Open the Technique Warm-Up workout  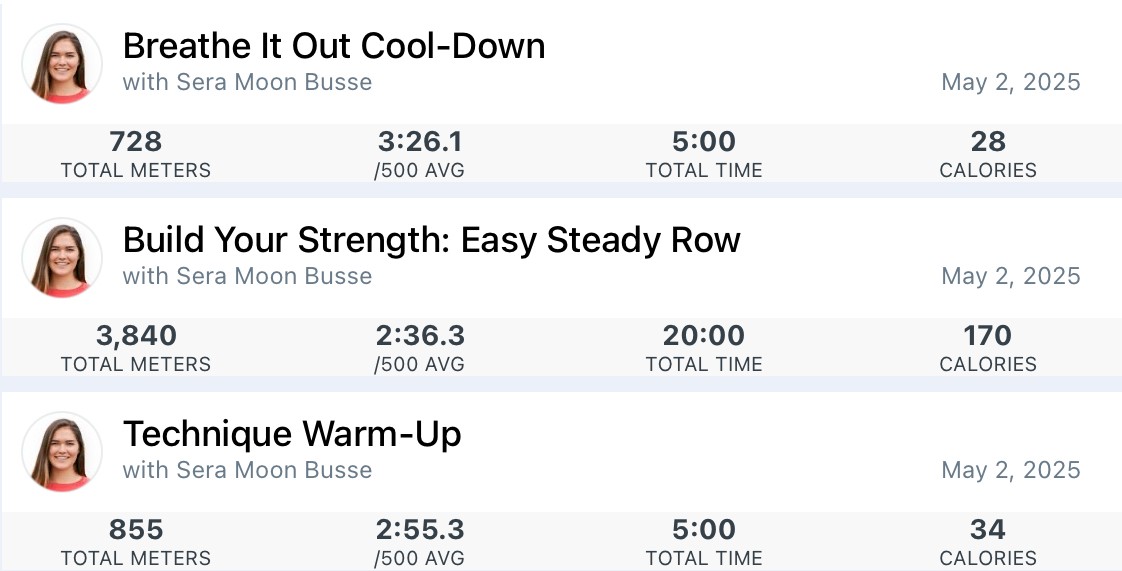point(292,434)
